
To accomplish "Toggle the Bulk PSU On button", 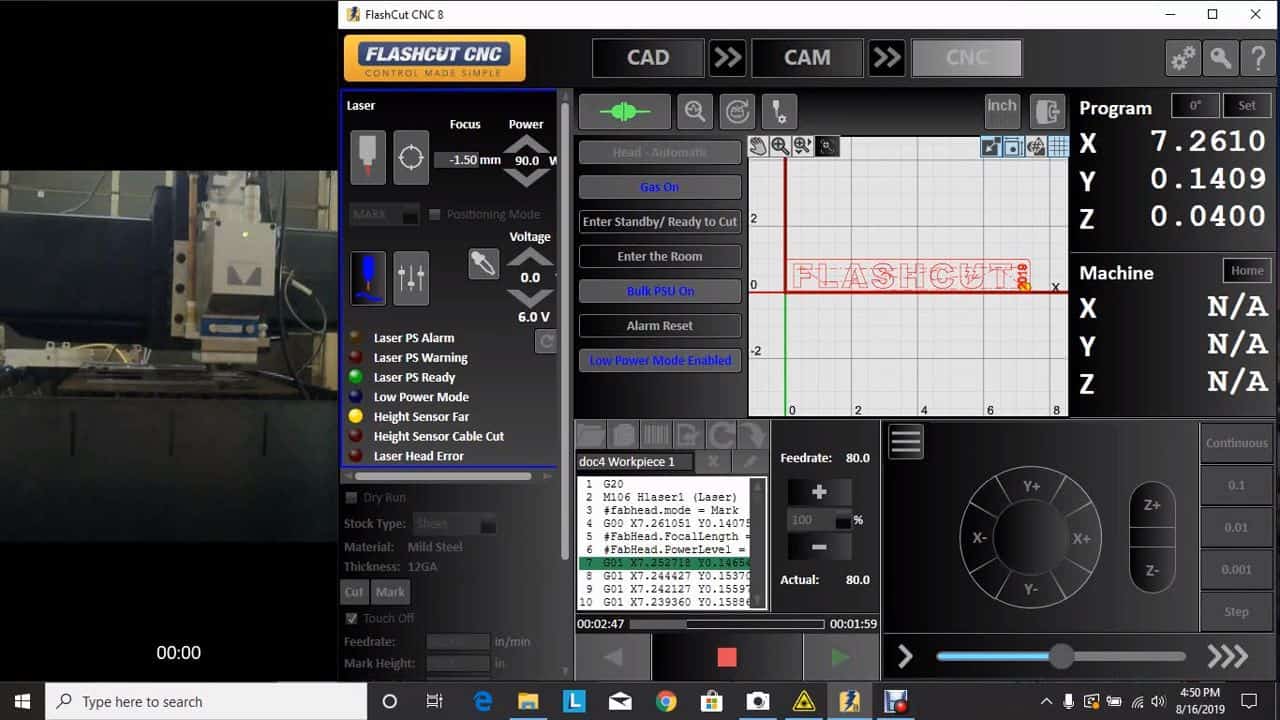I will (x=660, y=291).
